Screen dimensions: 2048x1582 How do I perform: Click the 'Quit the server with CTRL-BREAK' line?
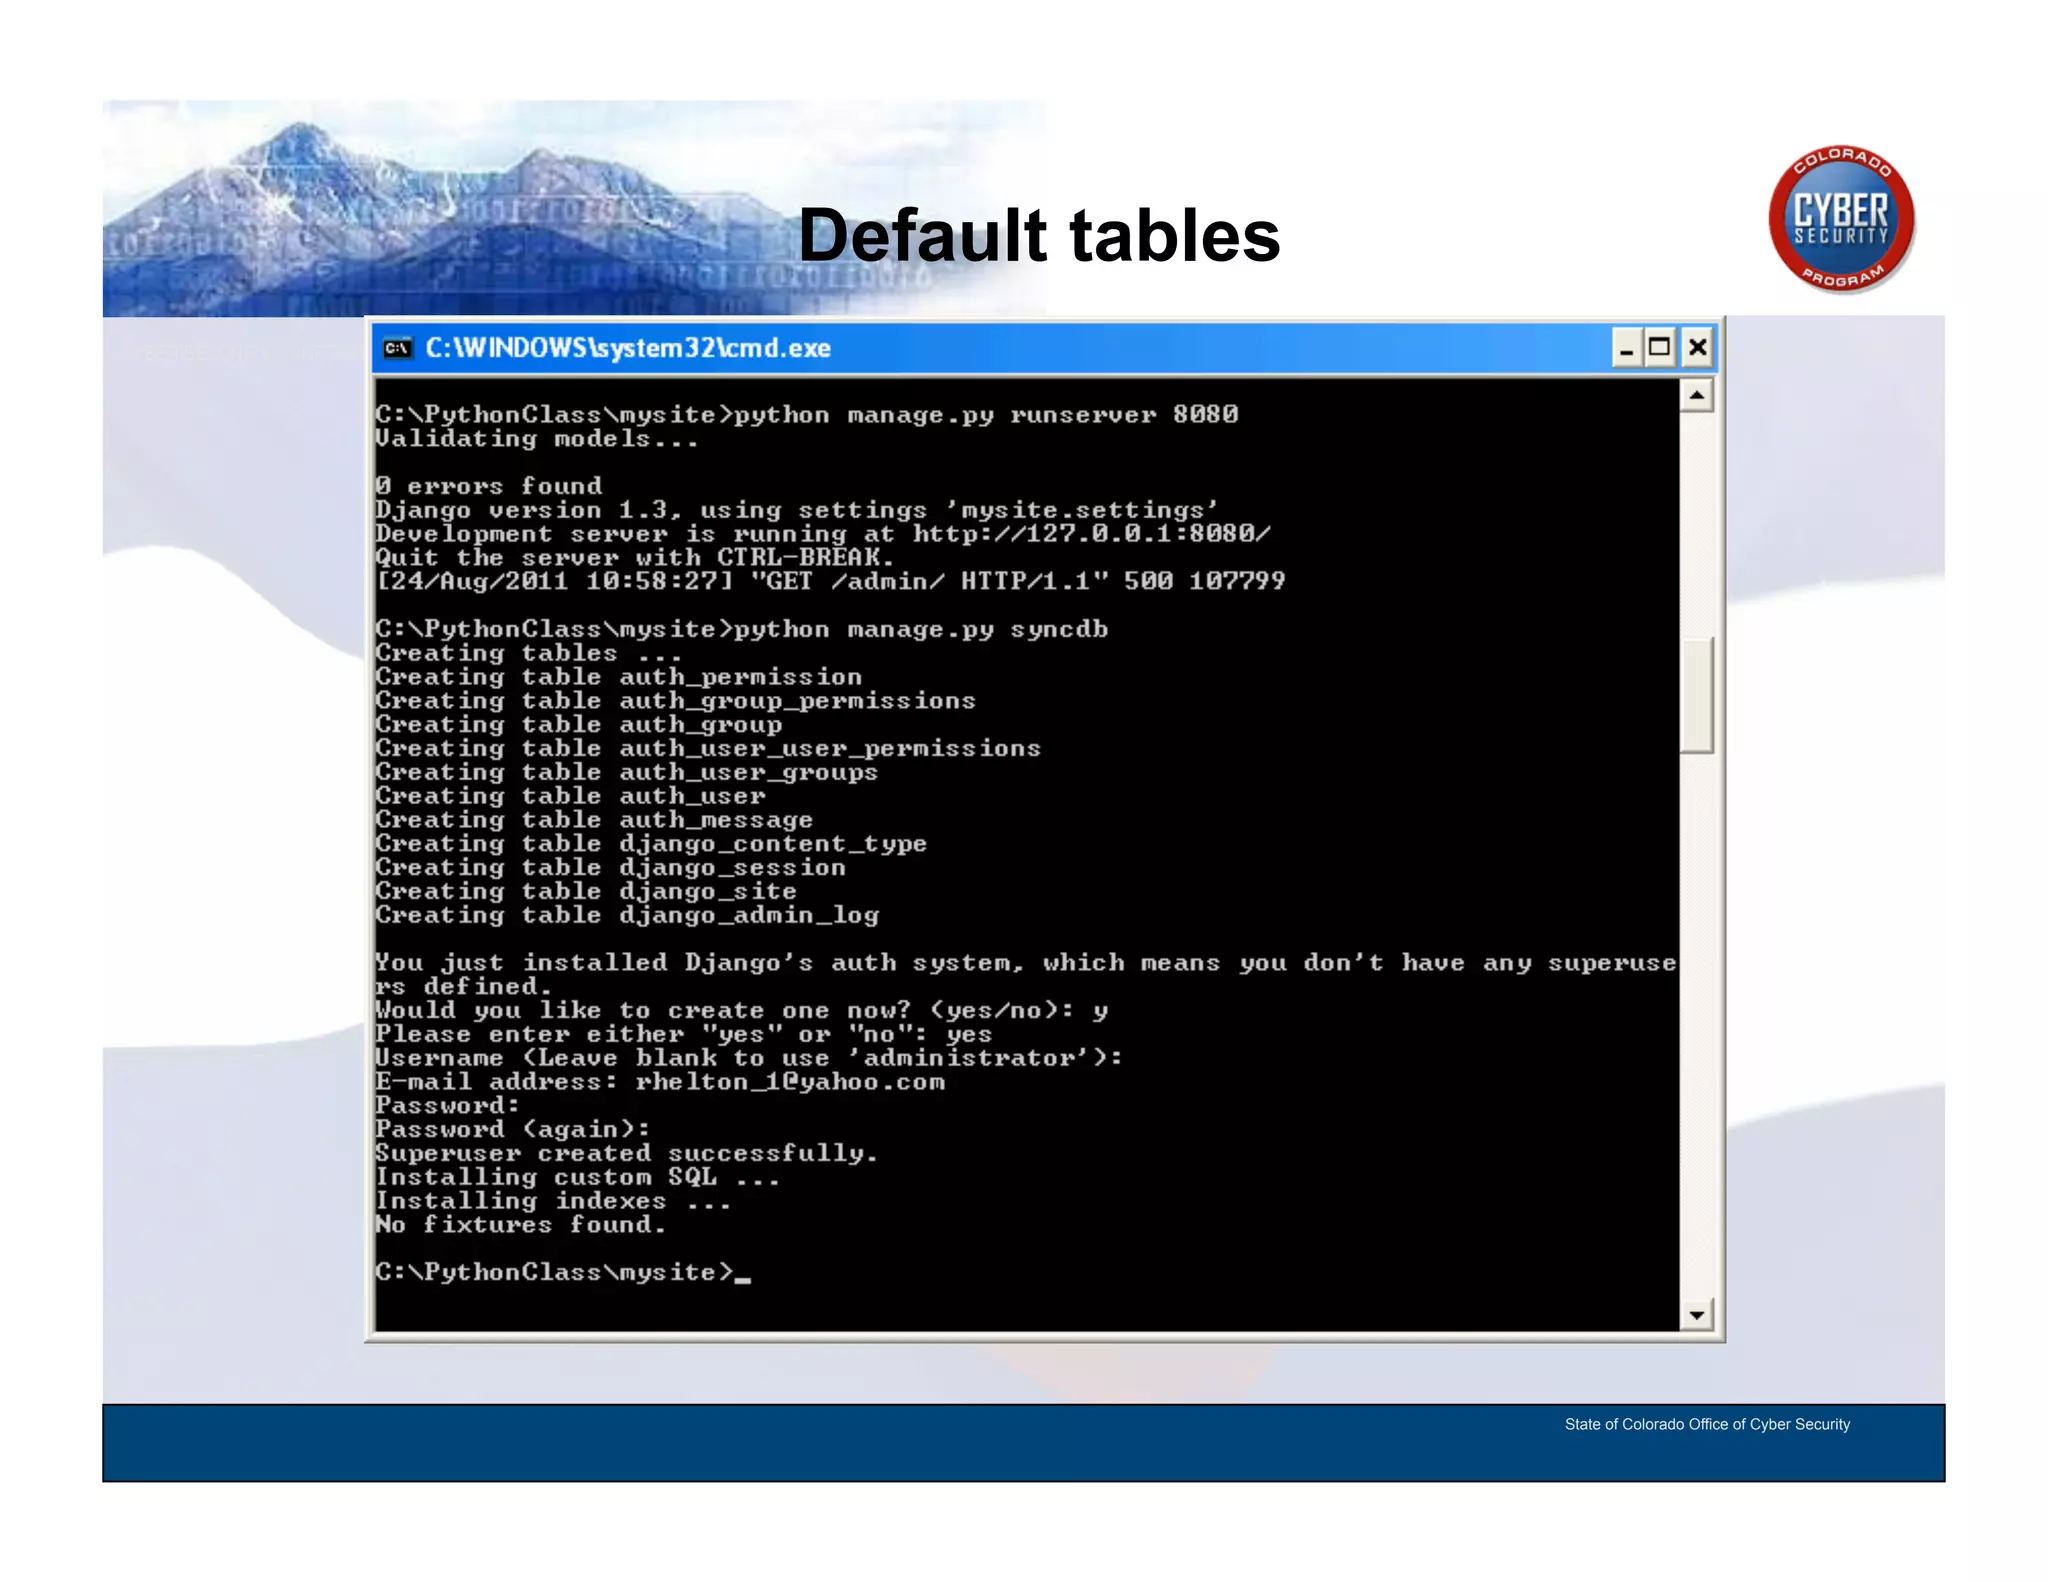click(635, 558)
